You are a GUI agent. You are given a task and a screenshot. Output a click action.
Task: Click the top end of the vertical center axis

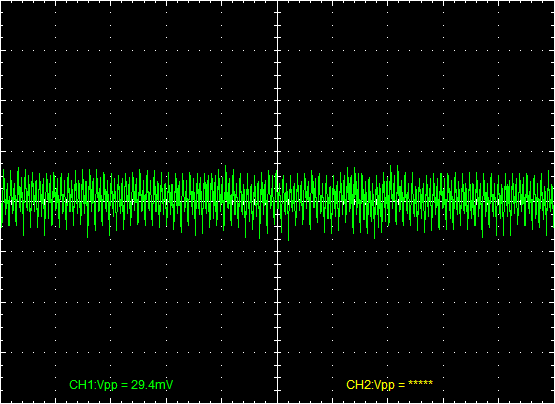tap(278, 1)
